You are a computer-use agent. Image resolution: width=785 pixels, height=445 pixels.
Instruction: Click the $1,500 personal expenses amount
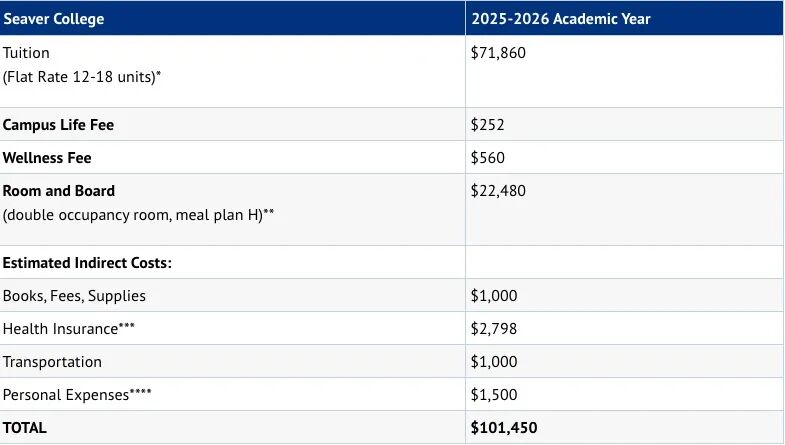point(494,395)
